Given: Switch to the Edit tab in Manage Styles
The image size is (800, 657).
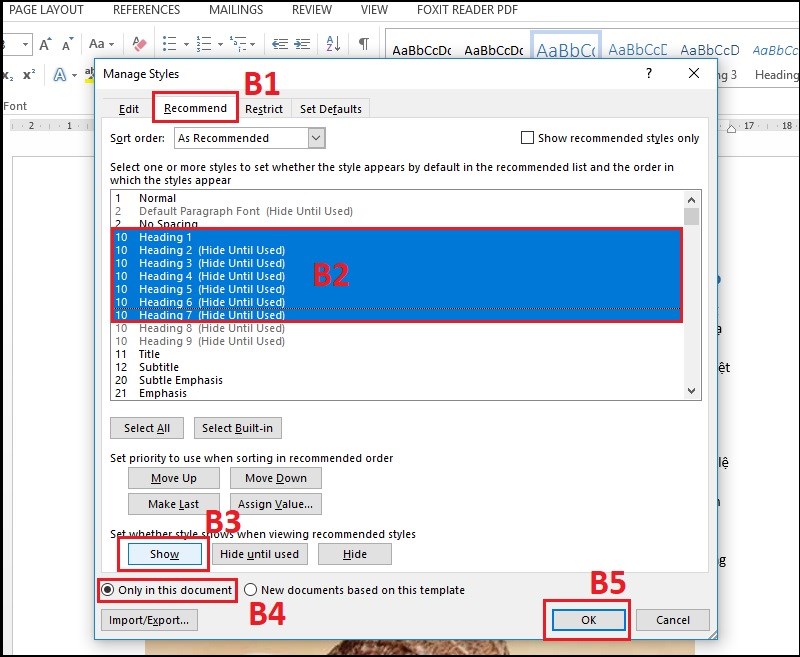Looking at the screenshot, I should pyautogui.click(x=129, y=109).
